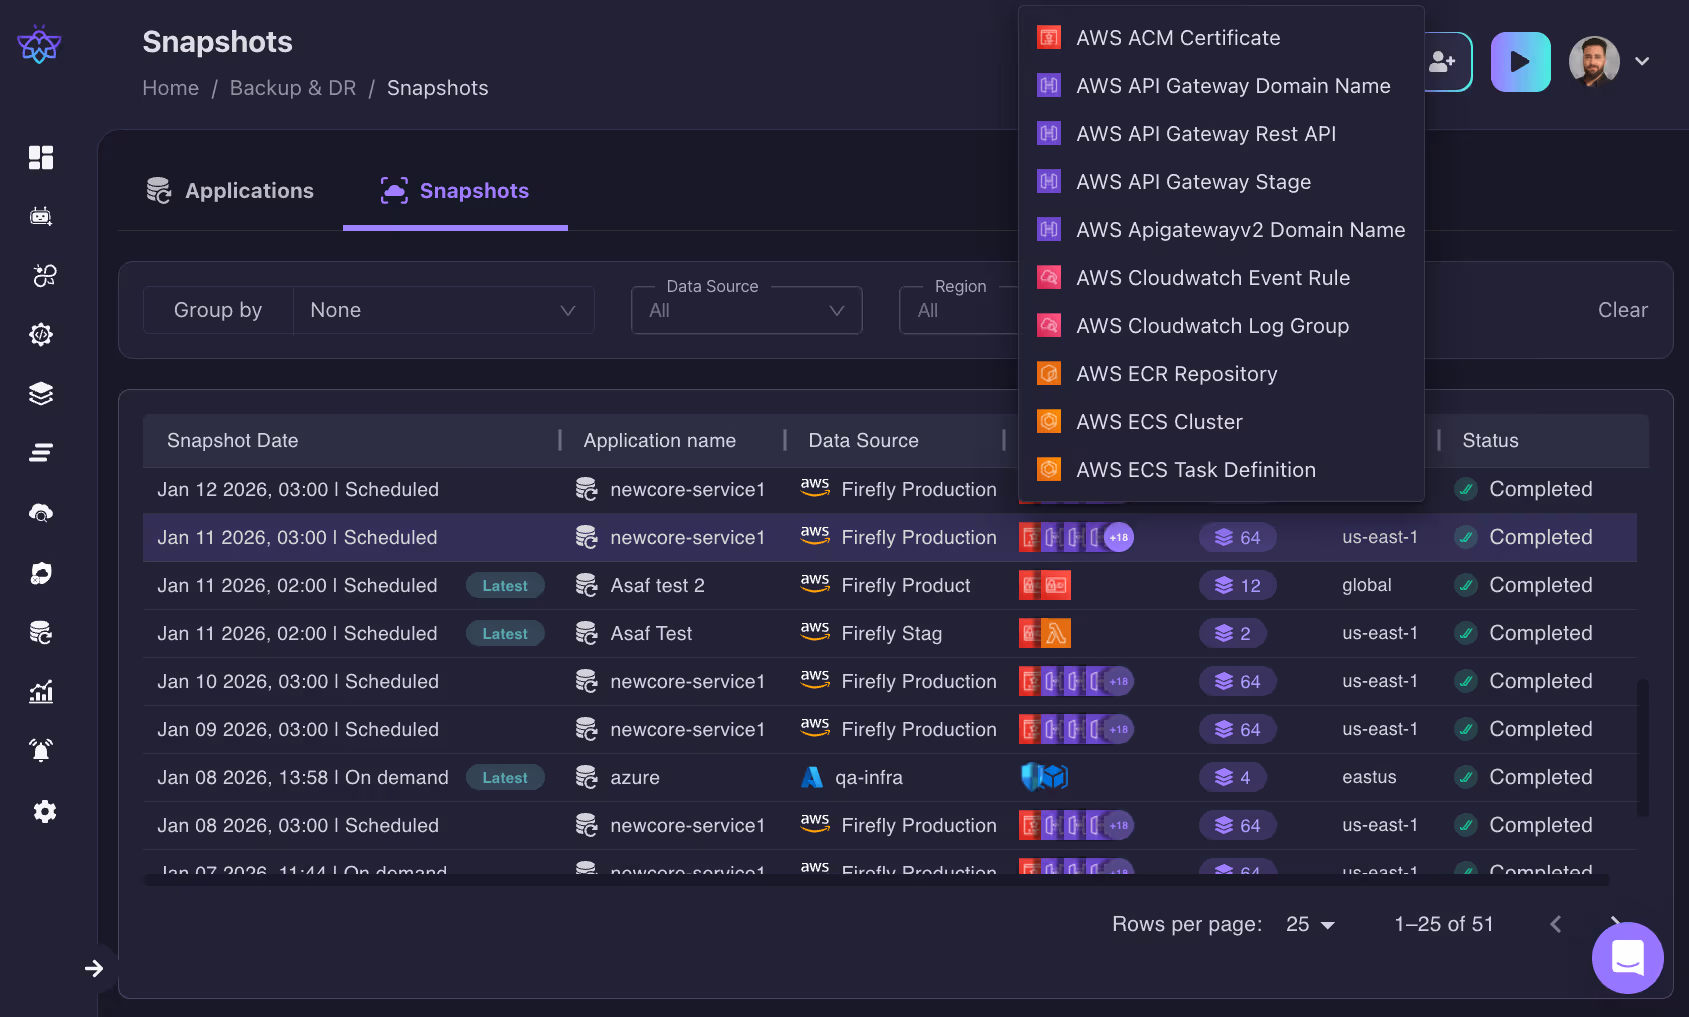The image size is (1689, 1017).
Task: Choose AWS API Gateway Domain Name
Action: pos(1221,86)
